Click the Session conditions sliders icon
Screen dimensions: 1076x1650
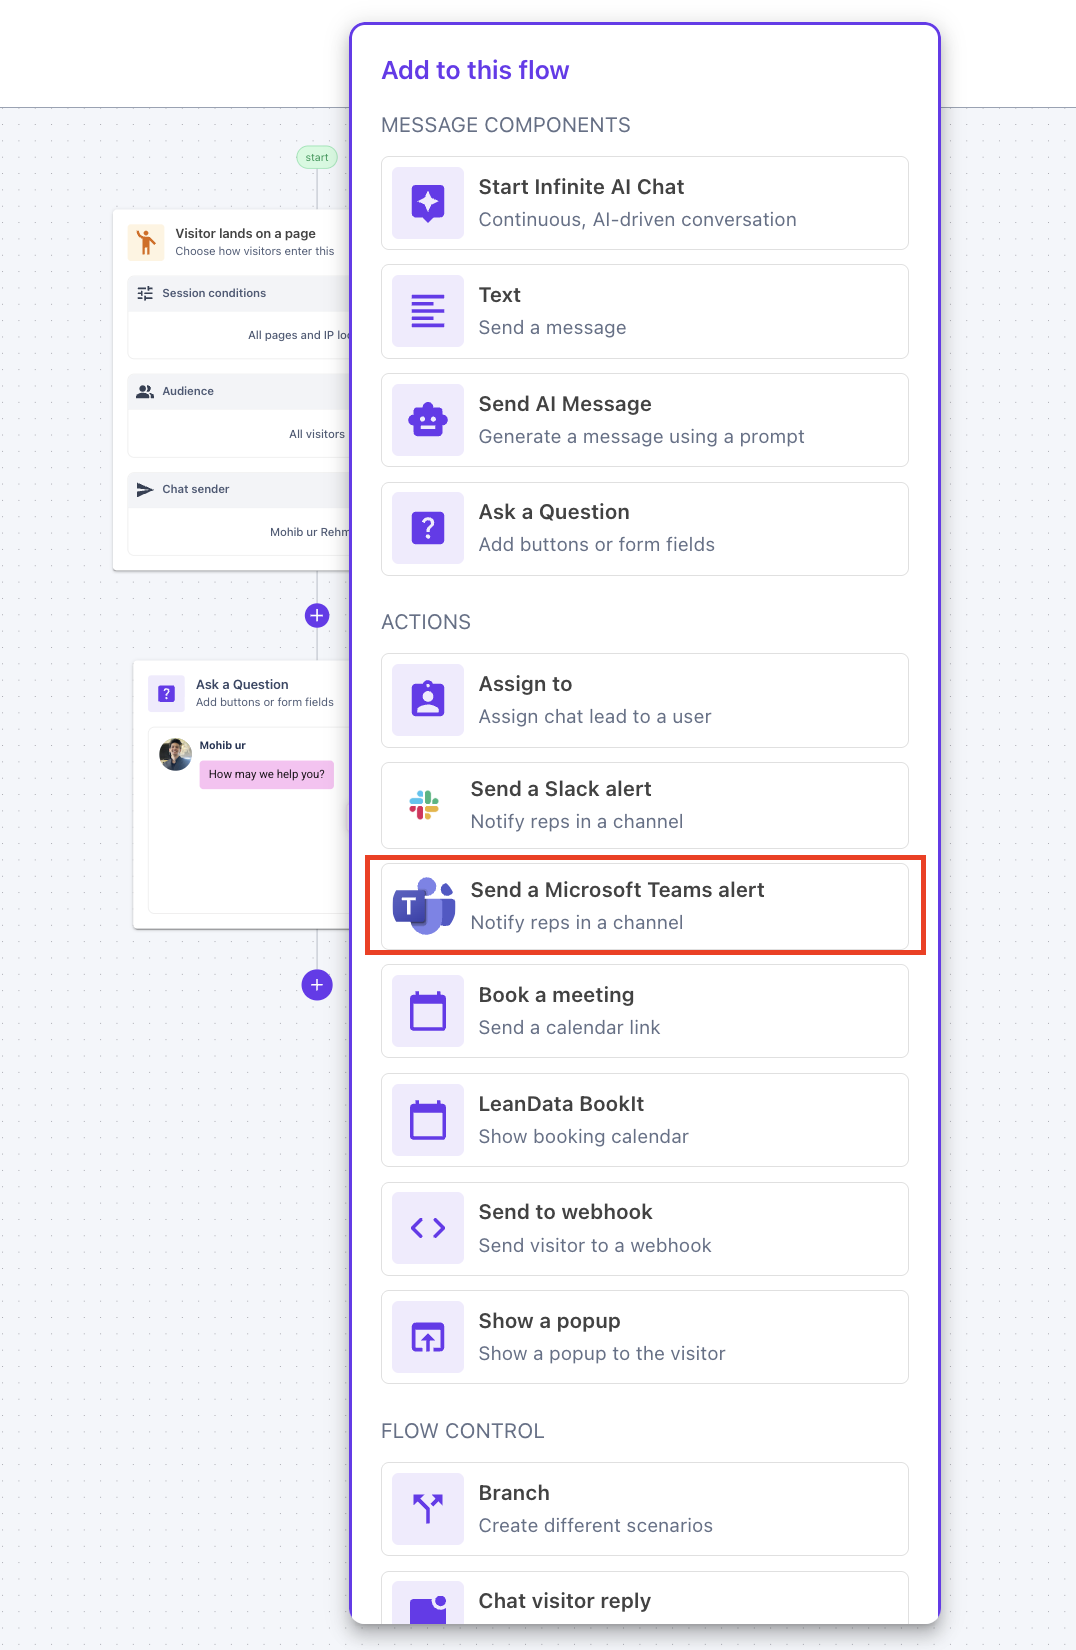tap(145, 293)
